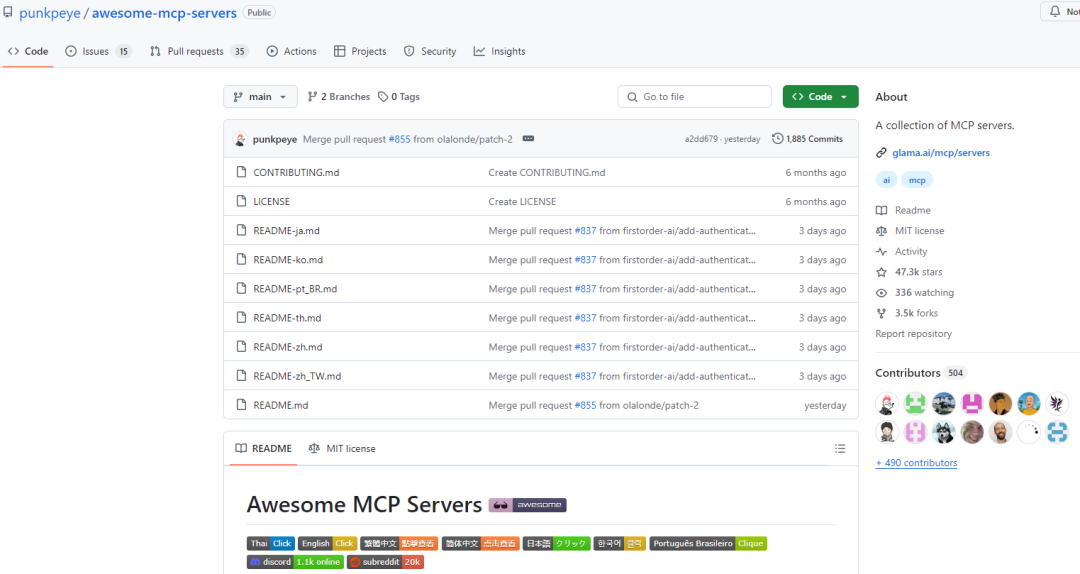Click the awesome badge next to heading

[528, 505]
